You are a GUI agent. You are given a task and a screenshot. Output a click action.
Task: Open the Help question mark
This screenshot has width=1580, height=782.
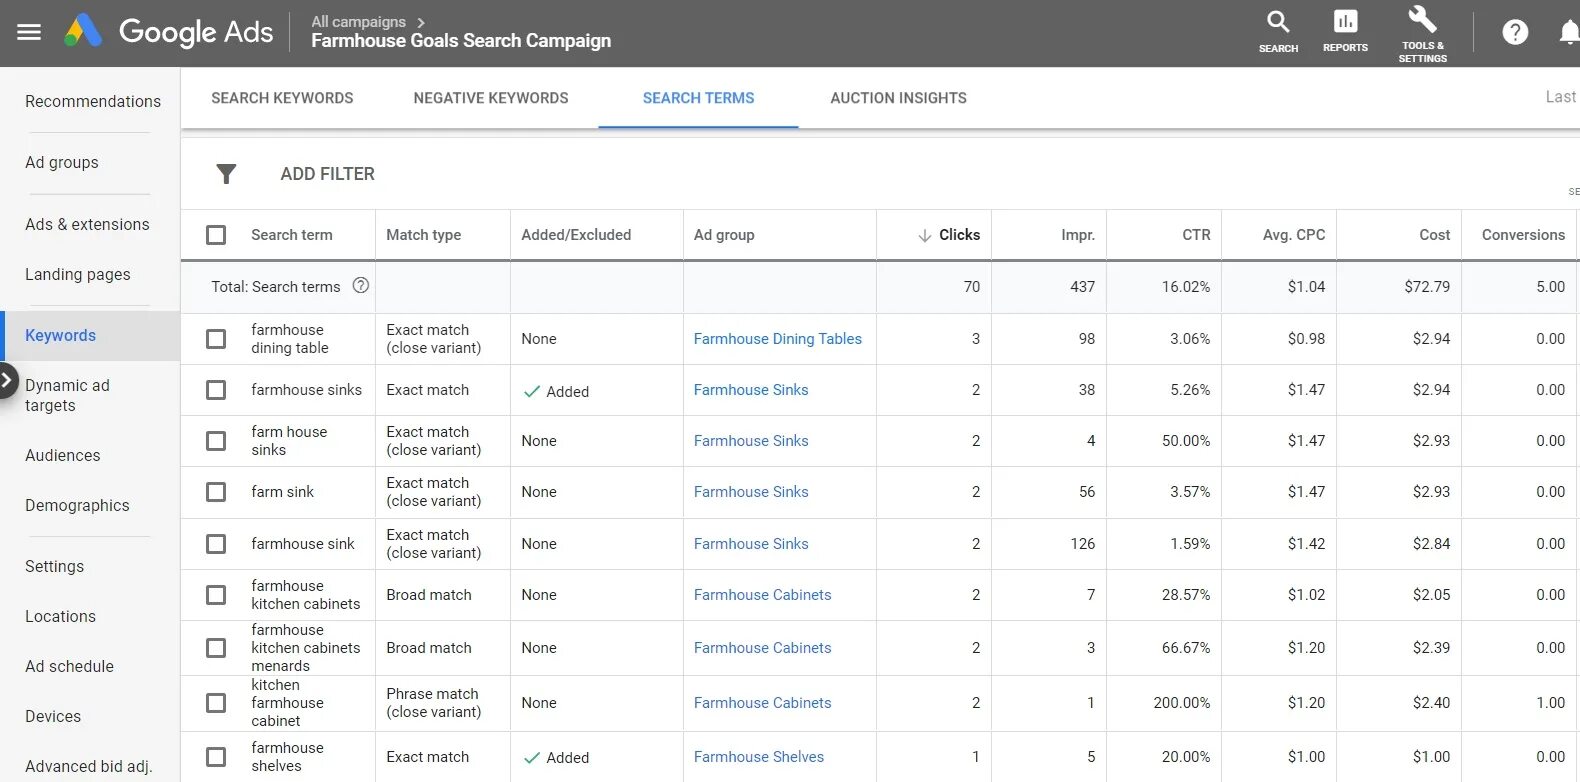click(x=1515, y=32)
